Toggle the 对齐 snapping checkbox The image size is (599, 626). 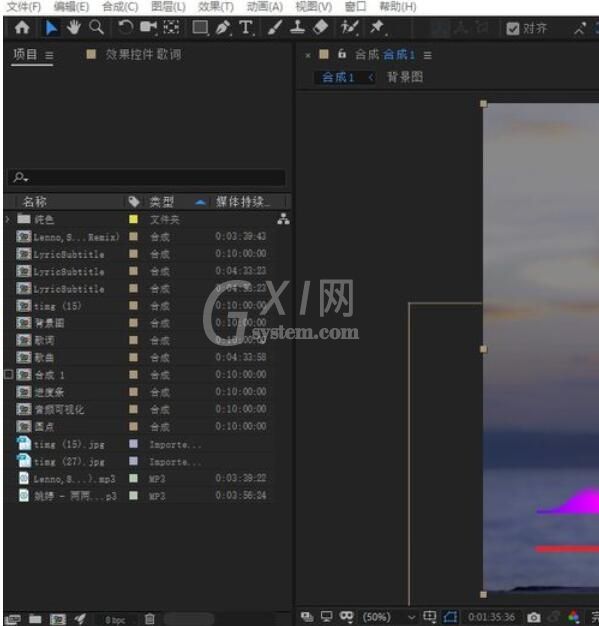point(512,28)
